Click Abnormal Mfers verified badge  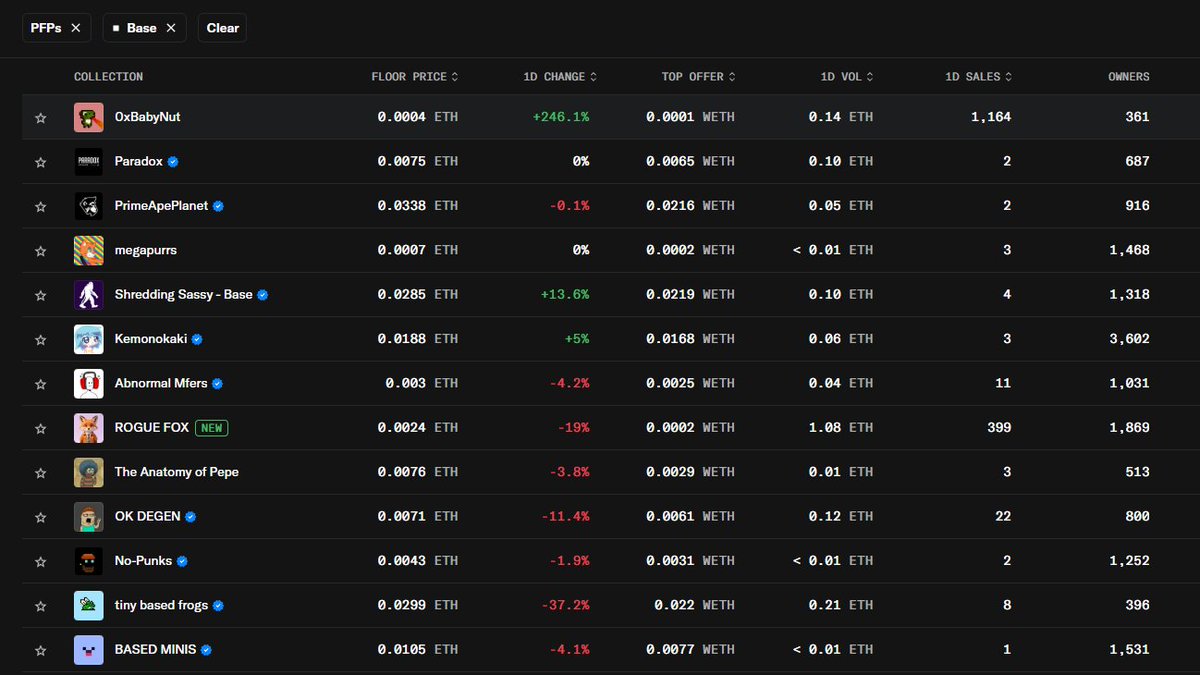217,383
